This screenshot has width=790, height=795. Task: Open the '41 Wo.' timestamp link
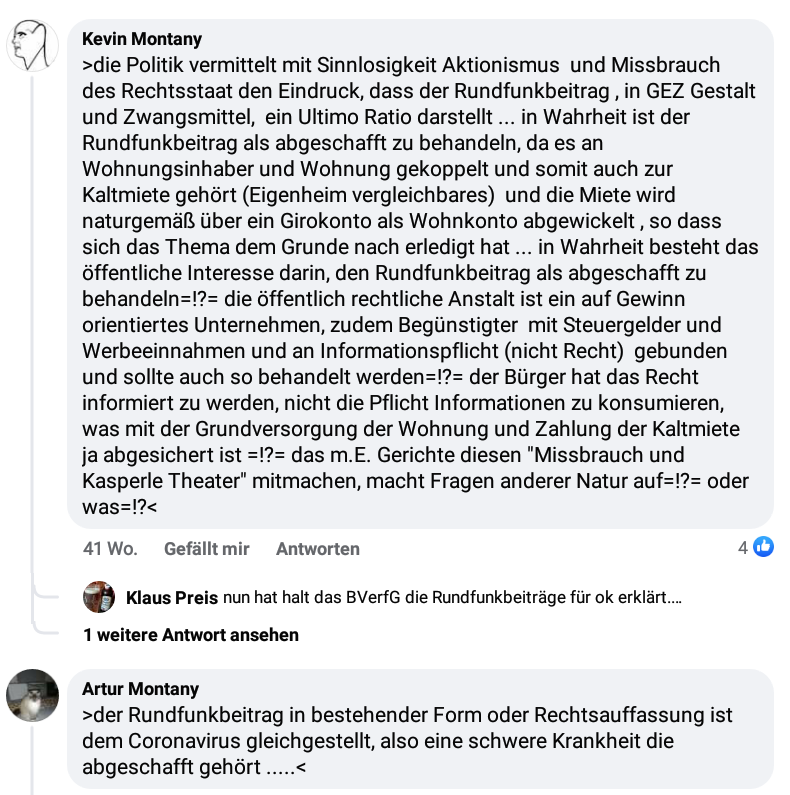110,549
